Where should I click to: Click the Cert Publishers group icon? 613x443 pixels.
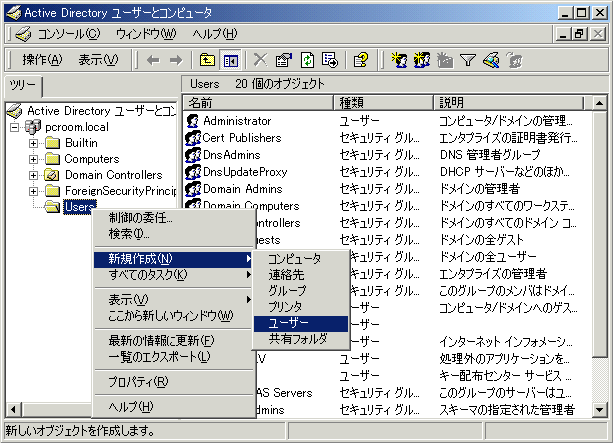click(193, 138)
